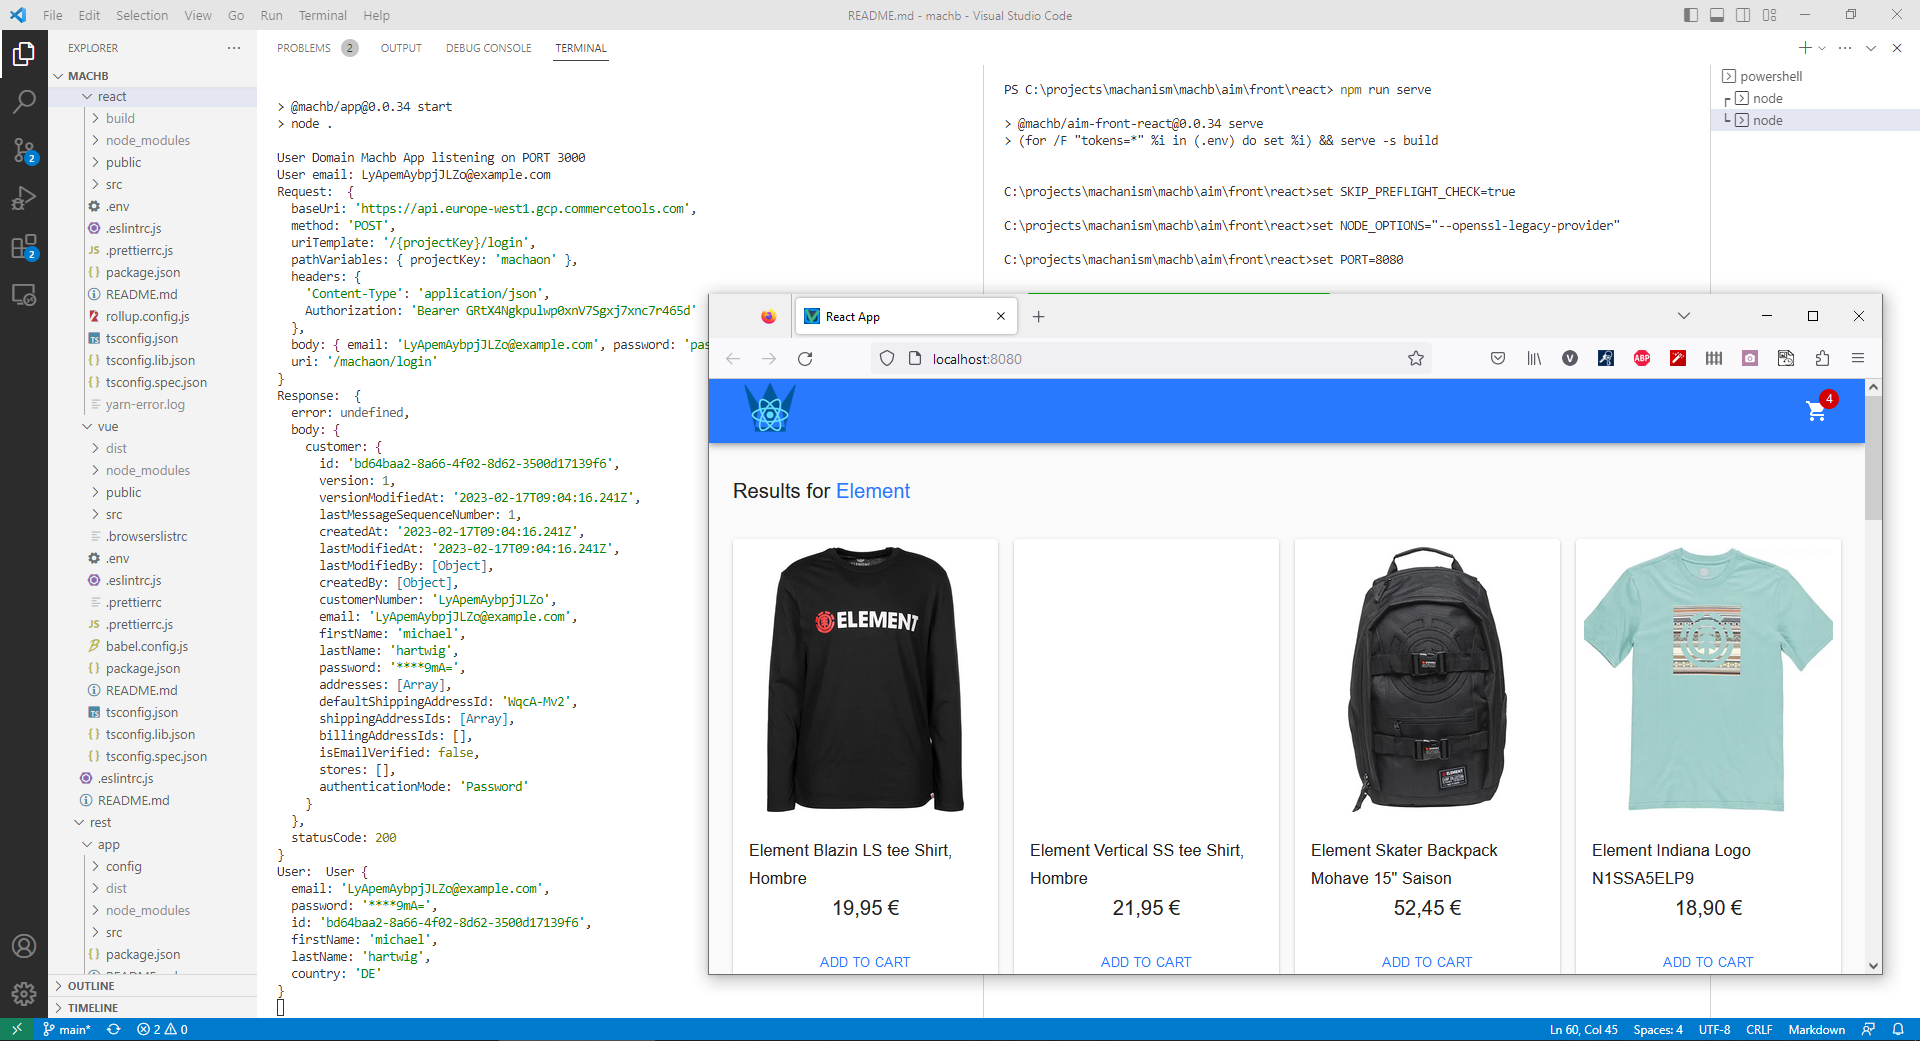Open site information shield icon in address bar
This screenshot has height=1041, width=1920.
click(x=887, y=358)
